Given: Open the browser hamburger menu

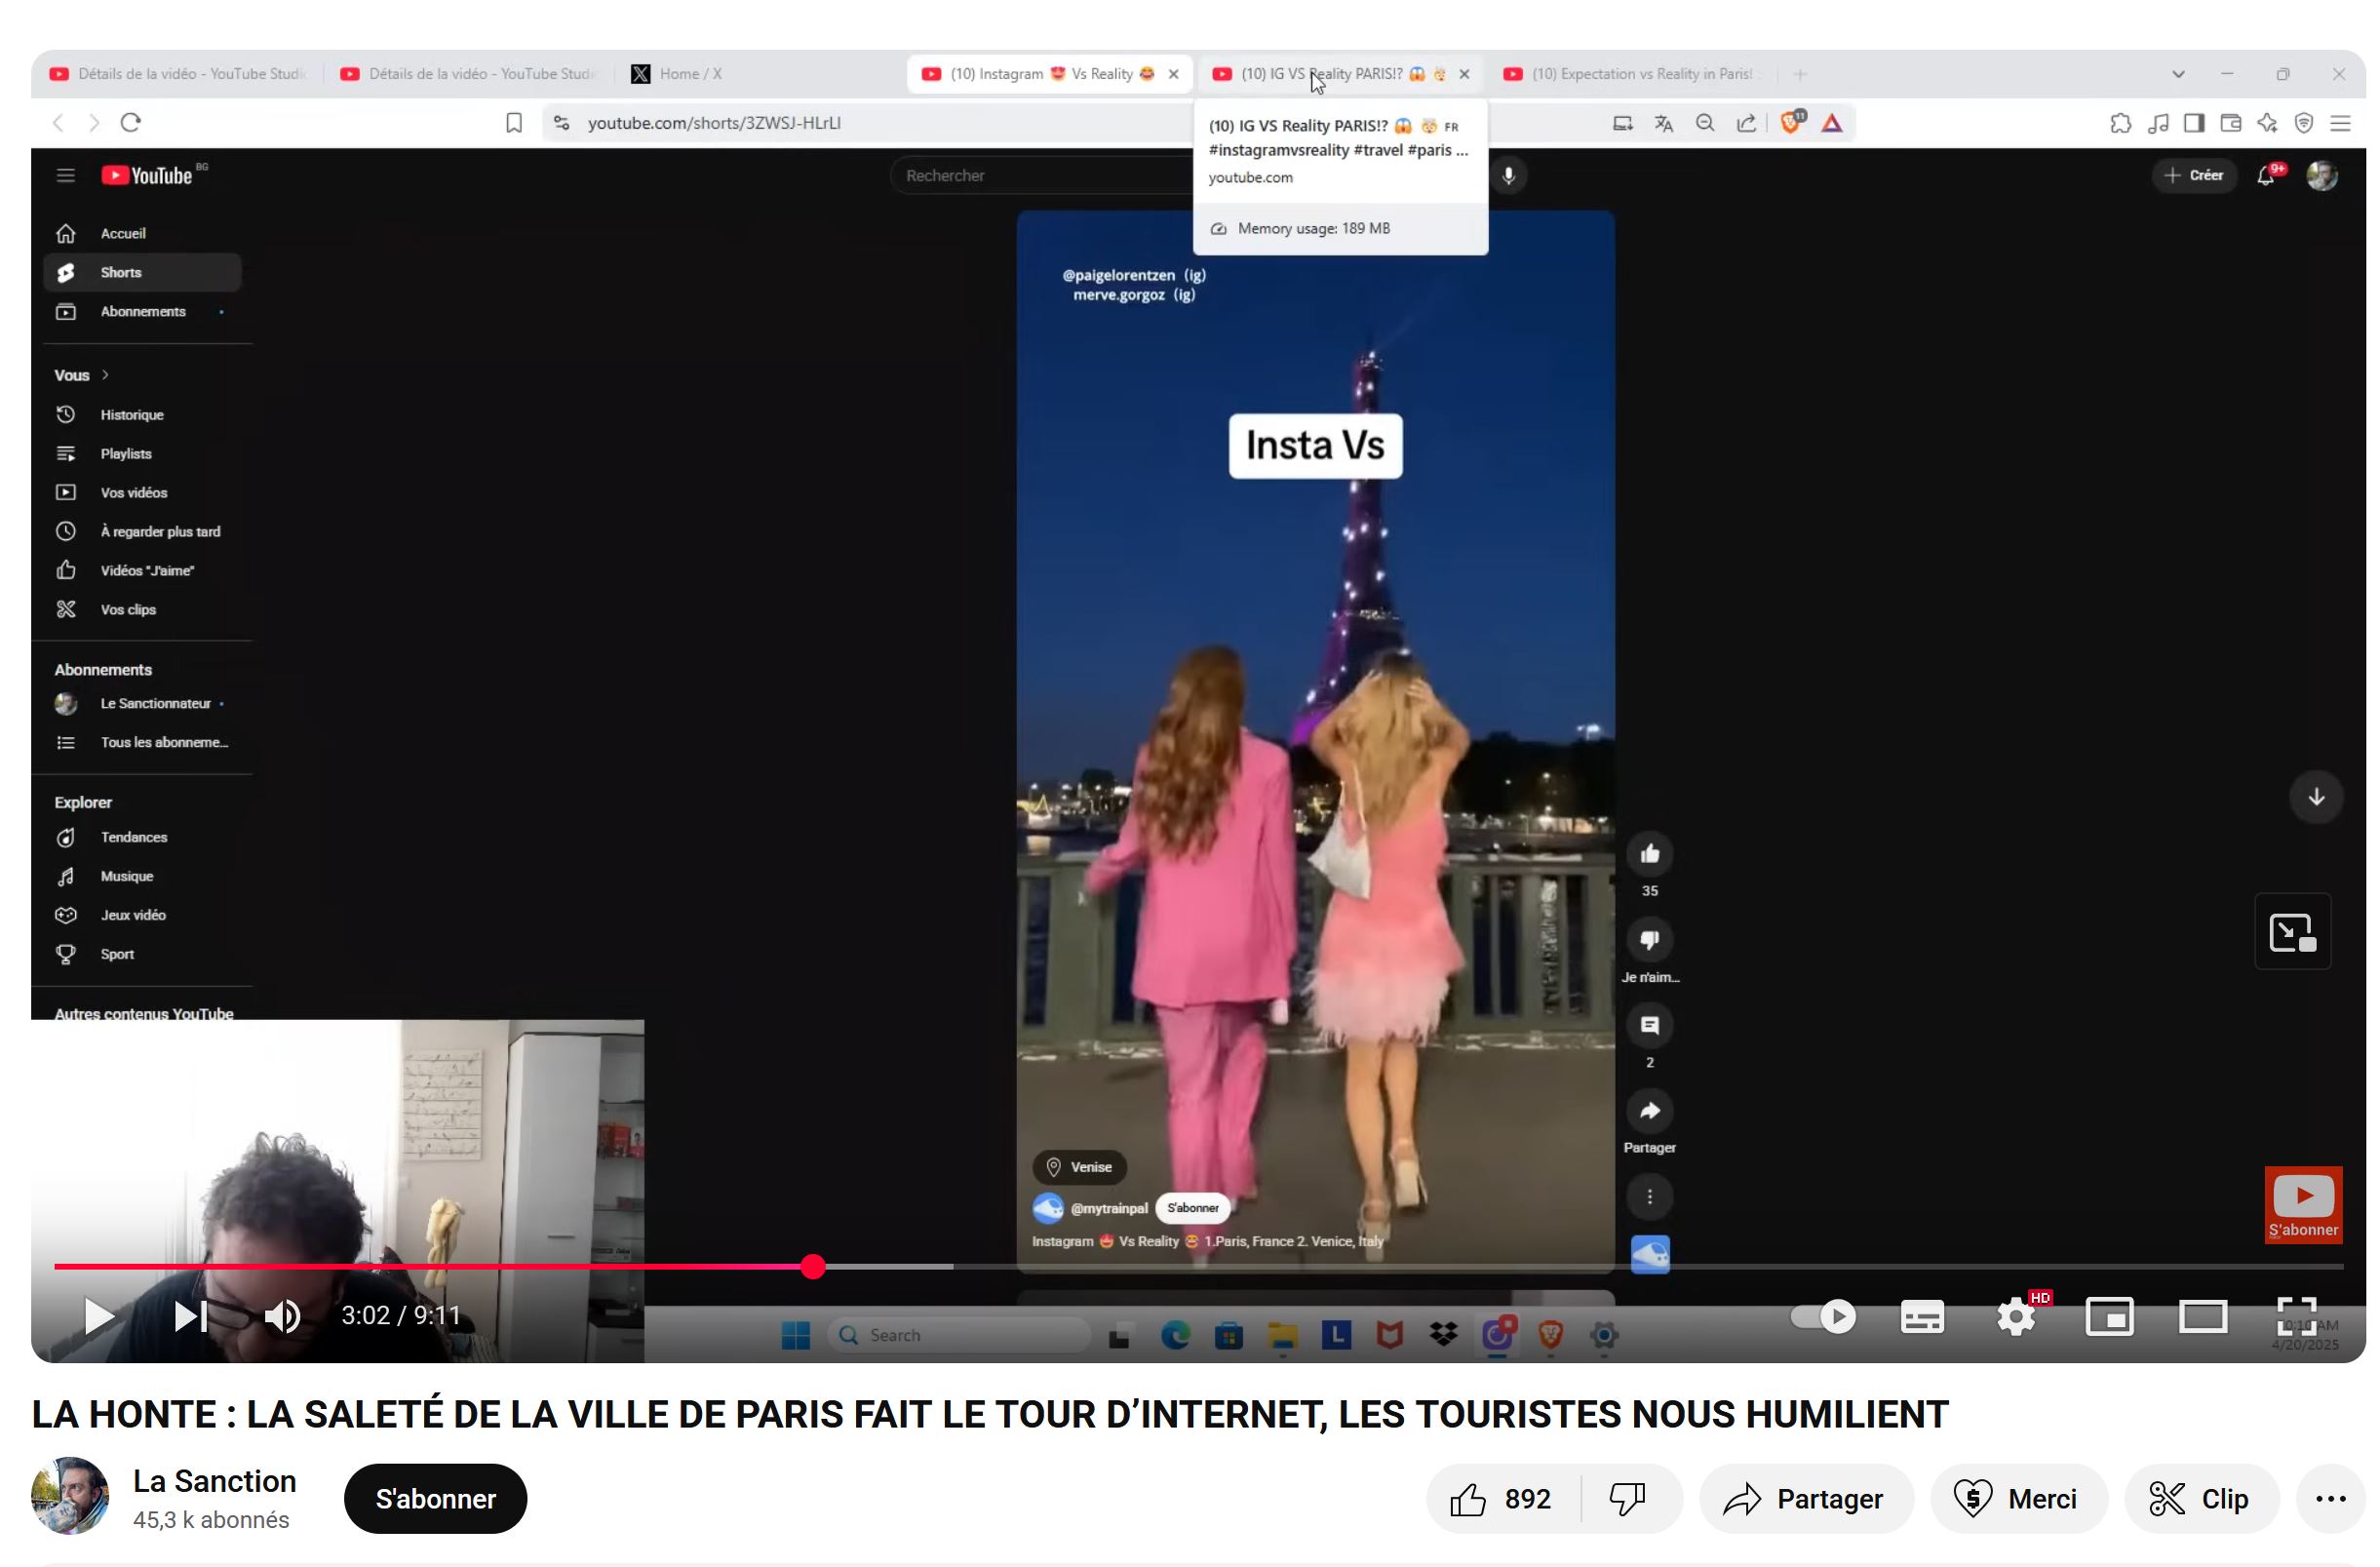Looking at the screenshot, I should click(2340, 123).
